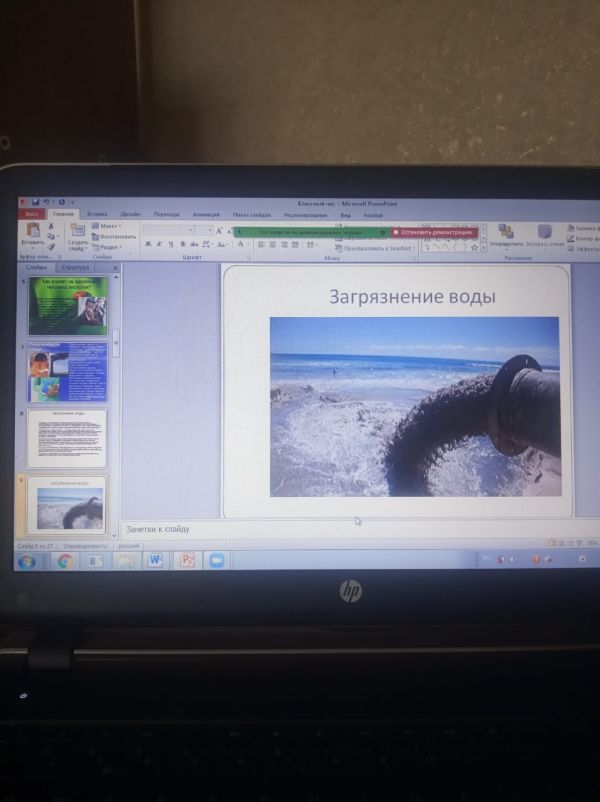Close the slides pane with the X
The height and width of the screenshot is (802, 600).
[115, 268]
